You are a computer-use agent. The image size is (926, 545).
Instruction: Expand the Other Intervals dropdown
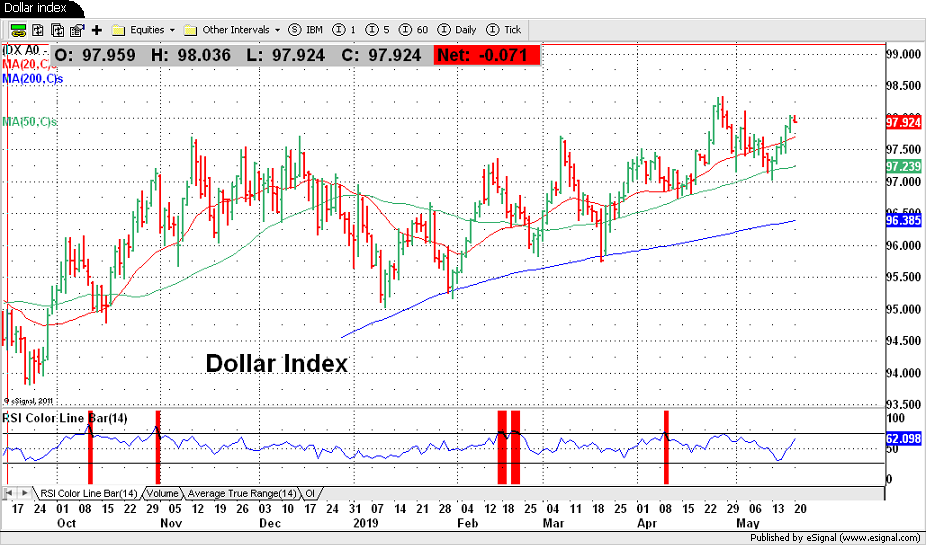(232, 30)
